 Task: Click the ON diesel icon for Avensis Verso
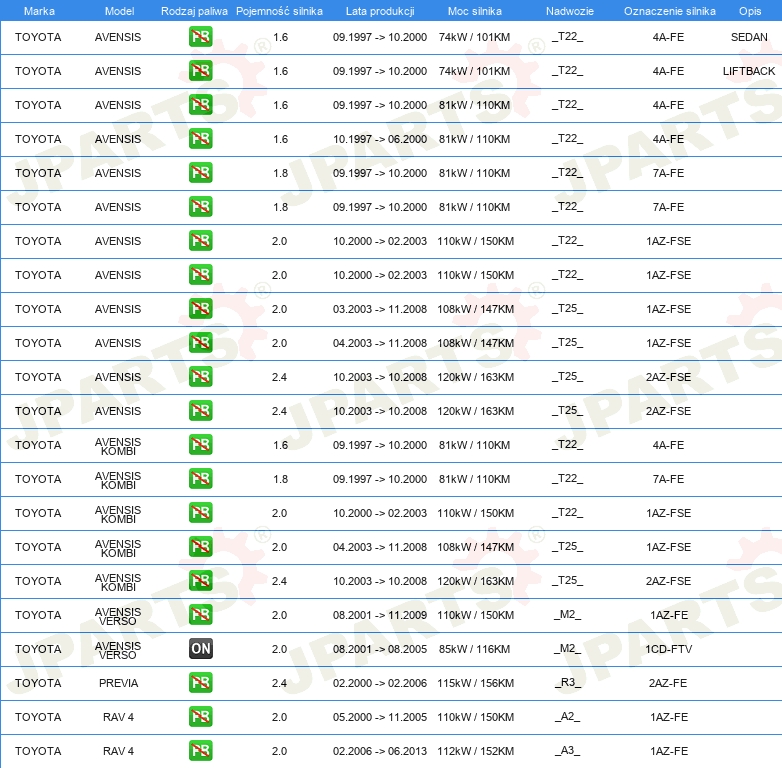(x=200, y=648)
